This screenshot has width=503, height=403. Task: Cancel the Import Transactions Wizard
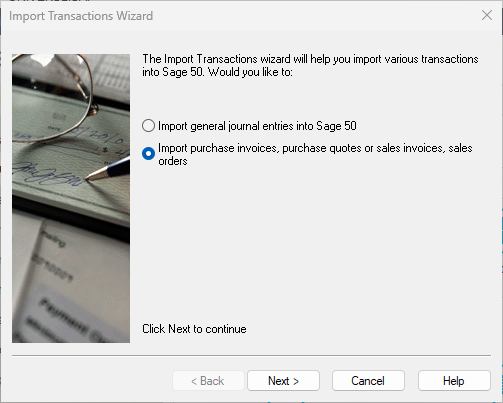click(368, 381)
